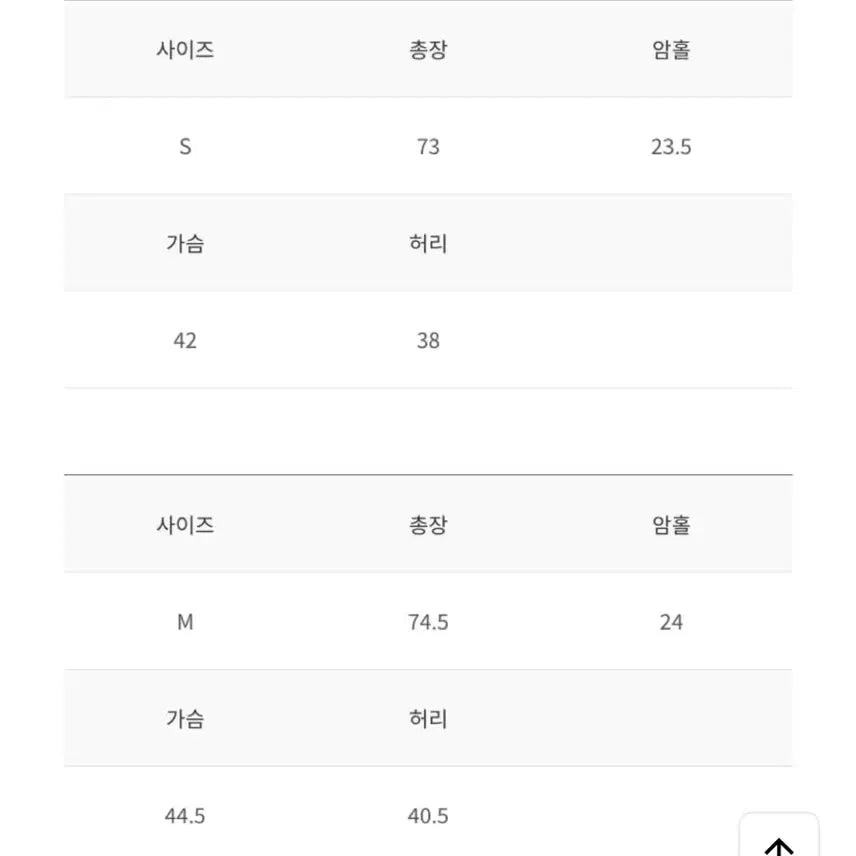This screenshot has height=856, width=856.
Task: Click the 24 armhole value
Action: (671, 622)
